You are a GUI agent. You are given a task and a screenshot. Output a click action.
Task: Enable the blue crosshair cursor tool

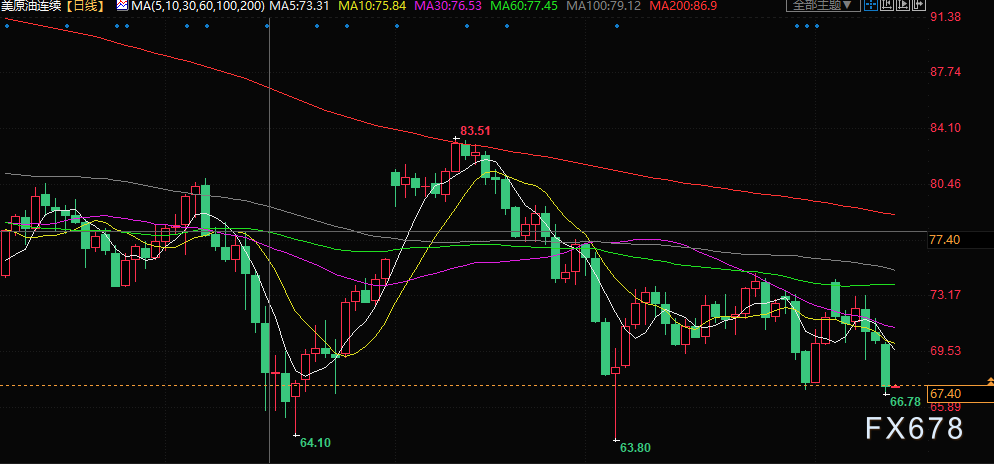(x=871, y=4)
